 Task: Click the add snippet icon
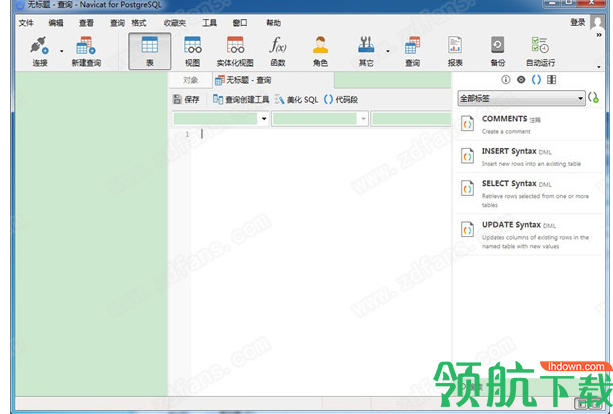pos(593,98)
